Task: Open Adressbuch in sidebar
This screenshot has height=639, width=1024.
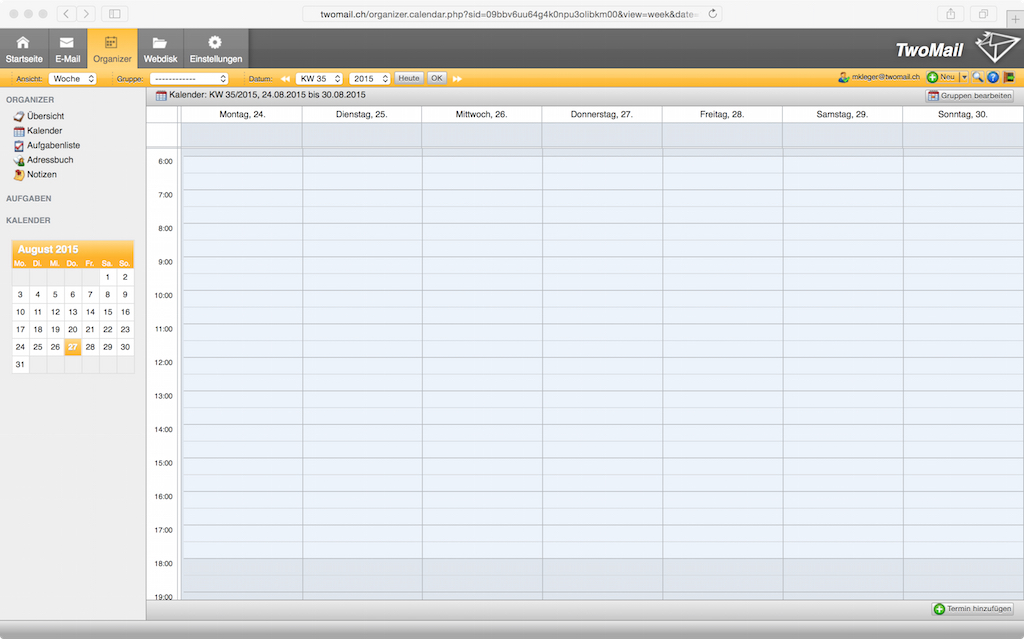Action: [x=50, y=159]
